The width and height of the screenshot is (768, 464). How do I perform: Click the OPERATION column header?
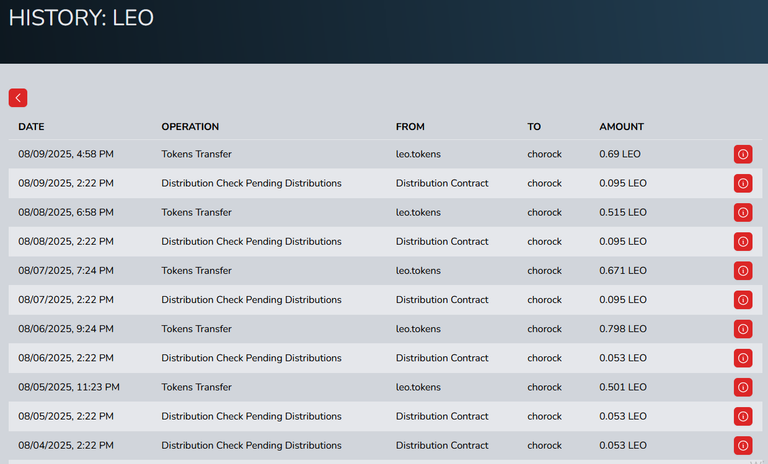point(190,126)
